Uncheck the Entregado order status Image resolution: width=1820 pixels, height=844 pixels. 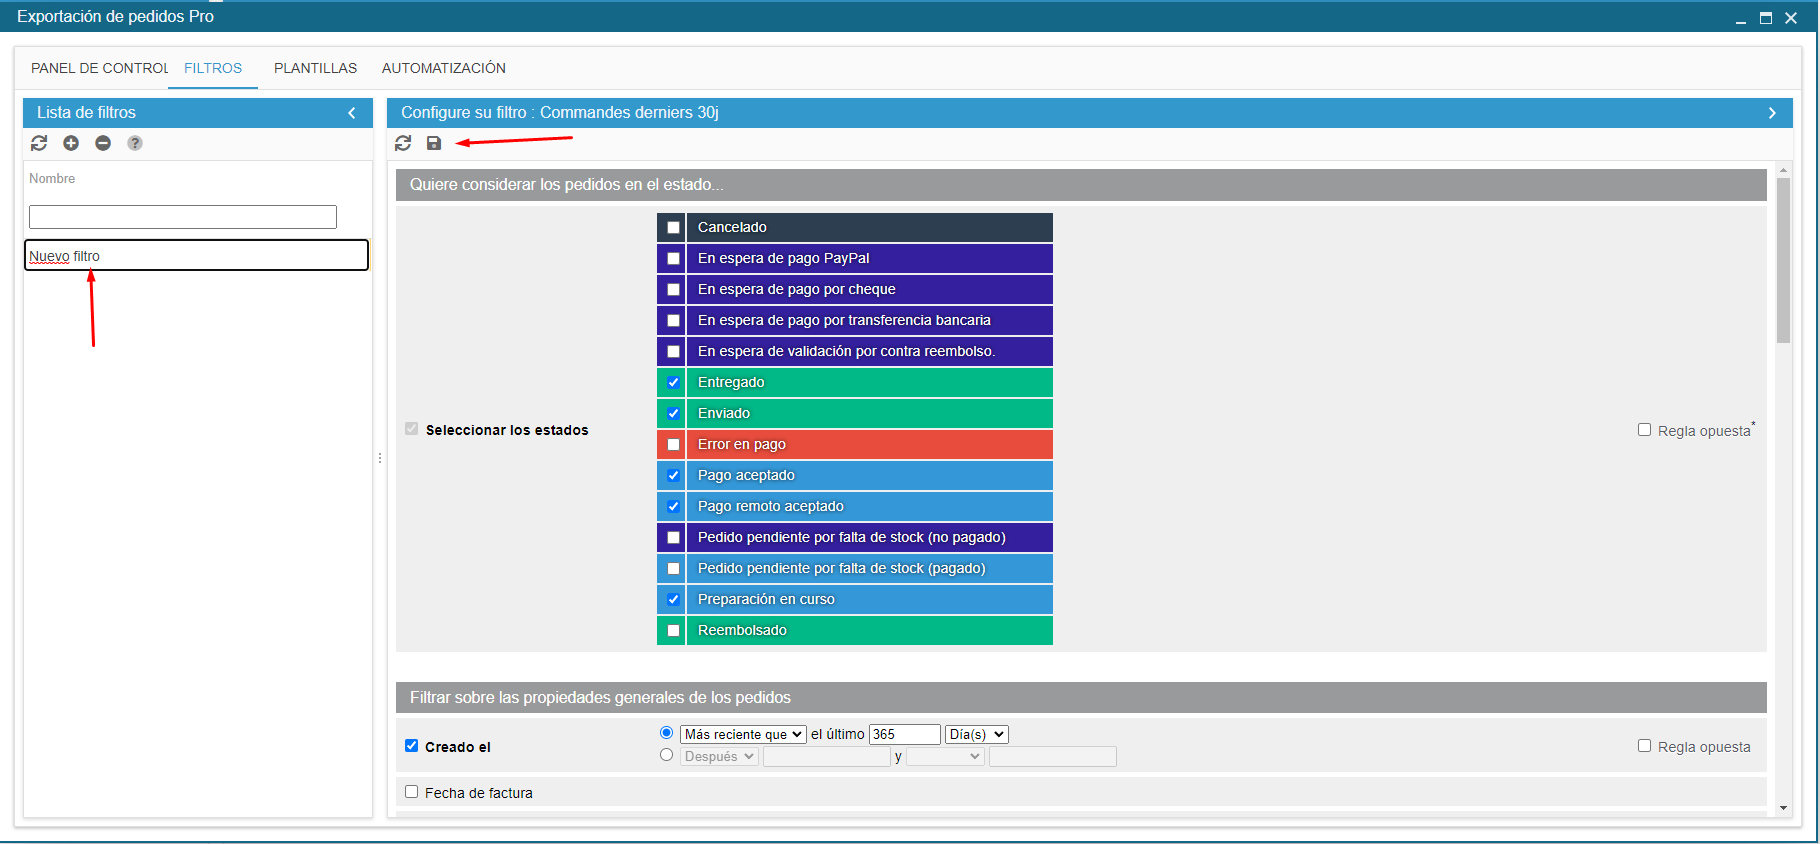[673, 383]
